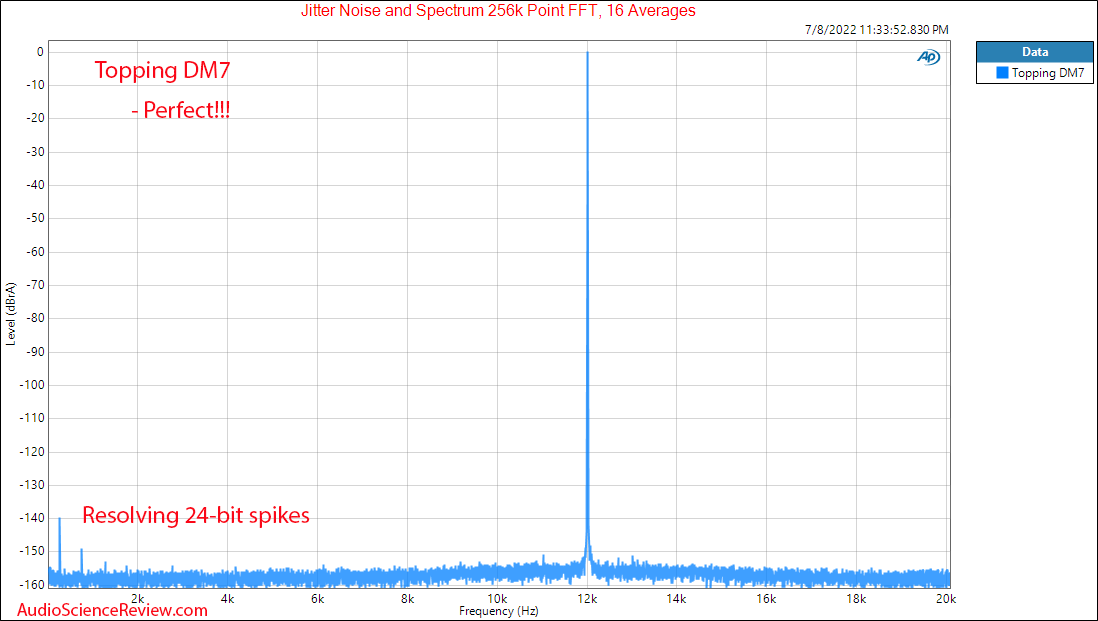The image size is (1098, 621).
Task: Click the "Frequency (Hz)" horizontal axis title
Action: 499,611
